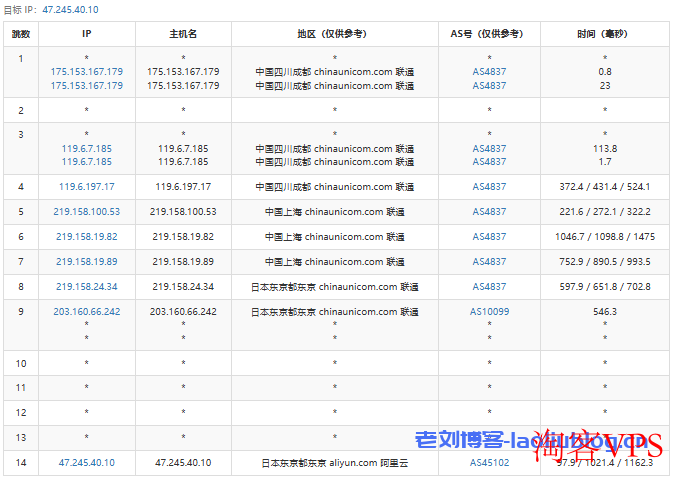Select time value 597.9 / 651.8 / 702.8

click(605, 286)
